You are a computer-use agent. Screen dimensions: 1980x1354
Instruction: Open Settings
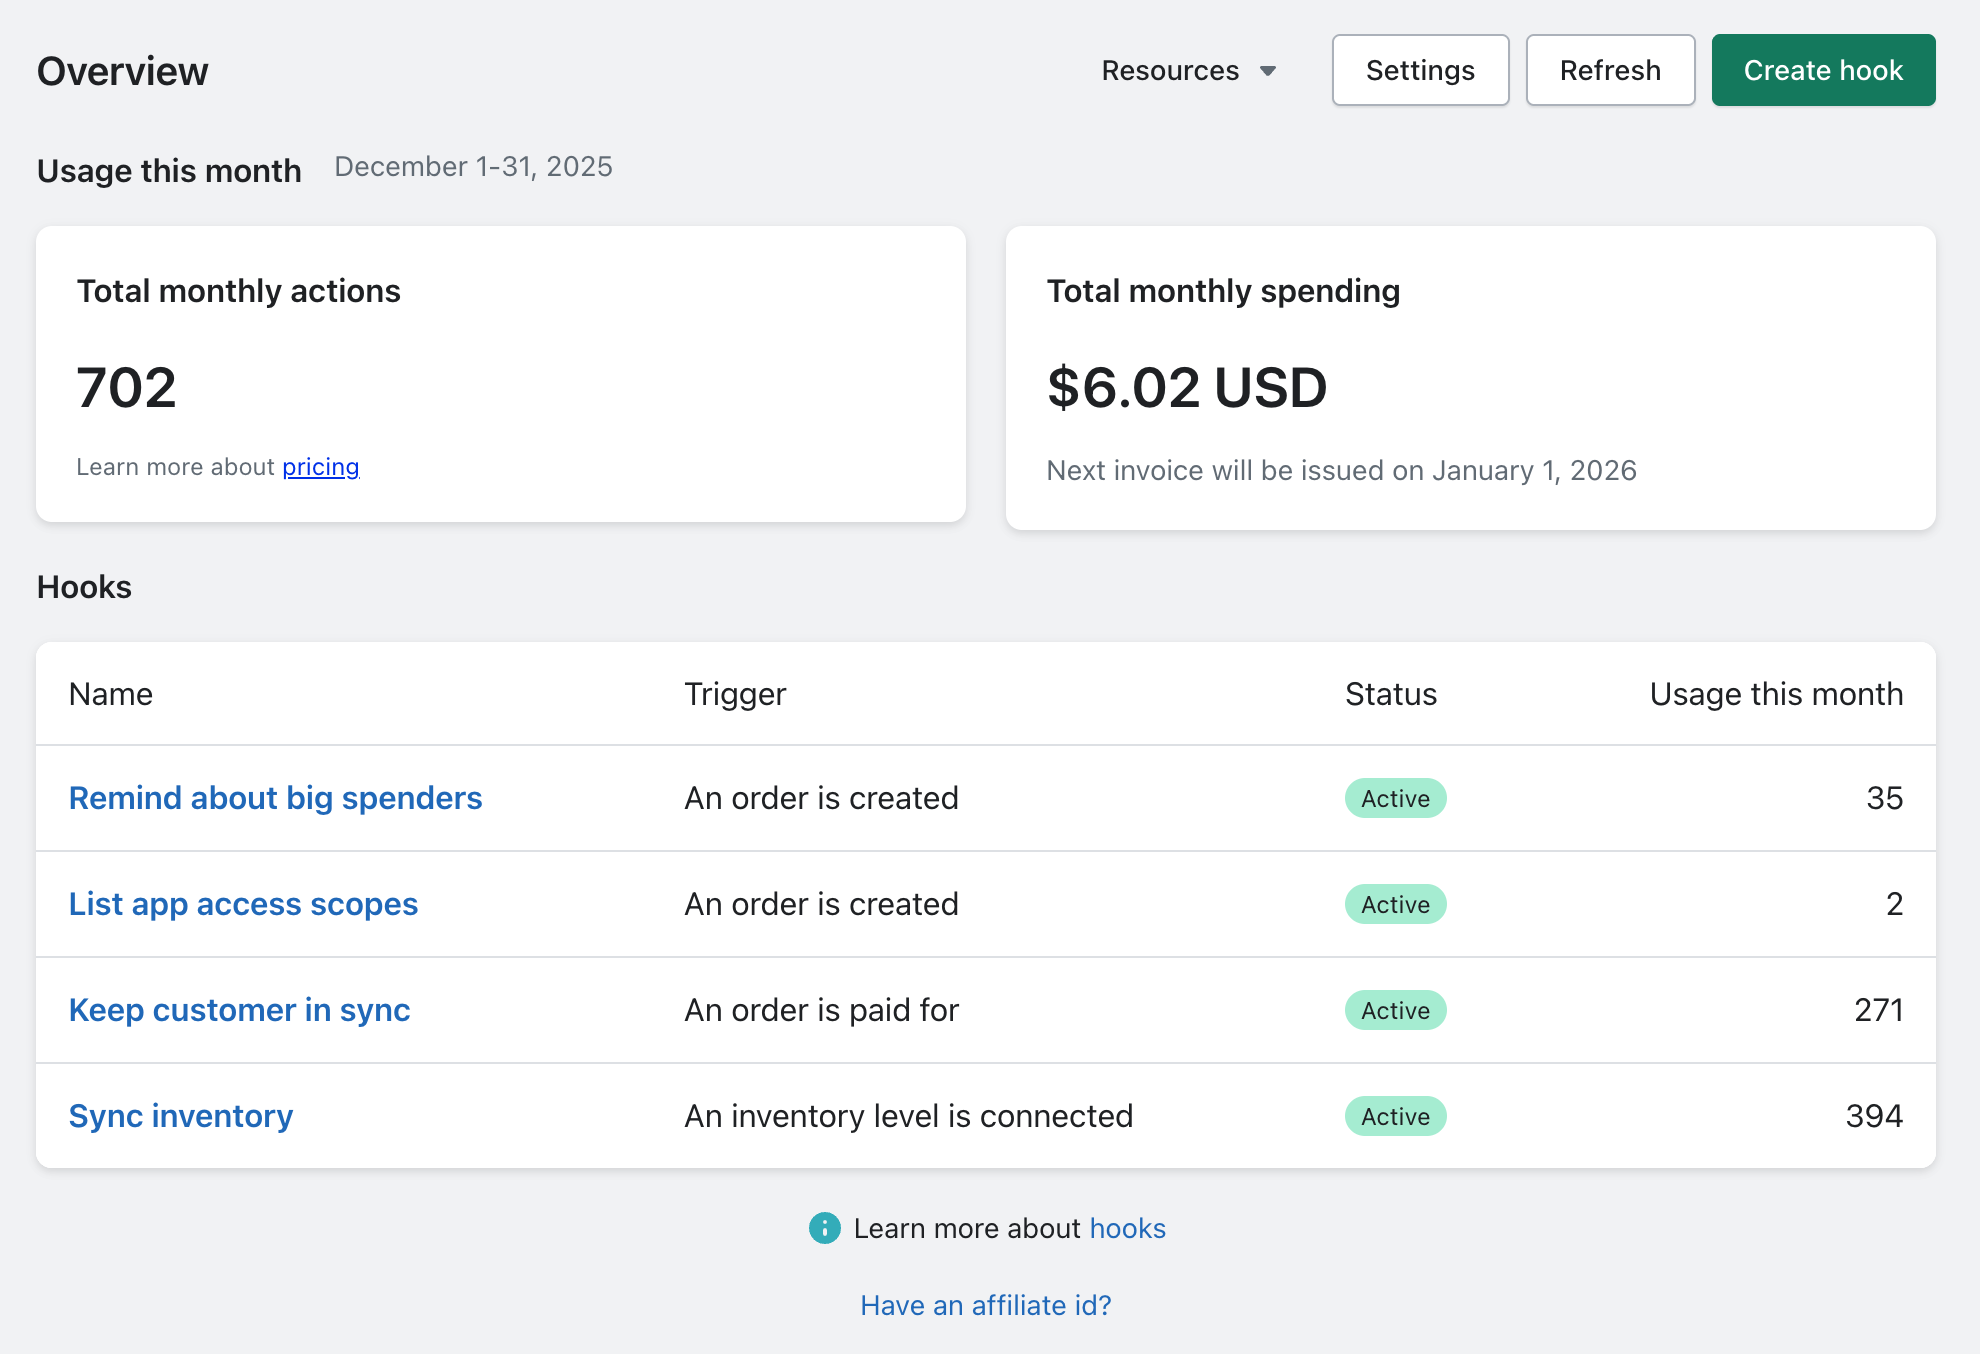(x=1420, y=70)
